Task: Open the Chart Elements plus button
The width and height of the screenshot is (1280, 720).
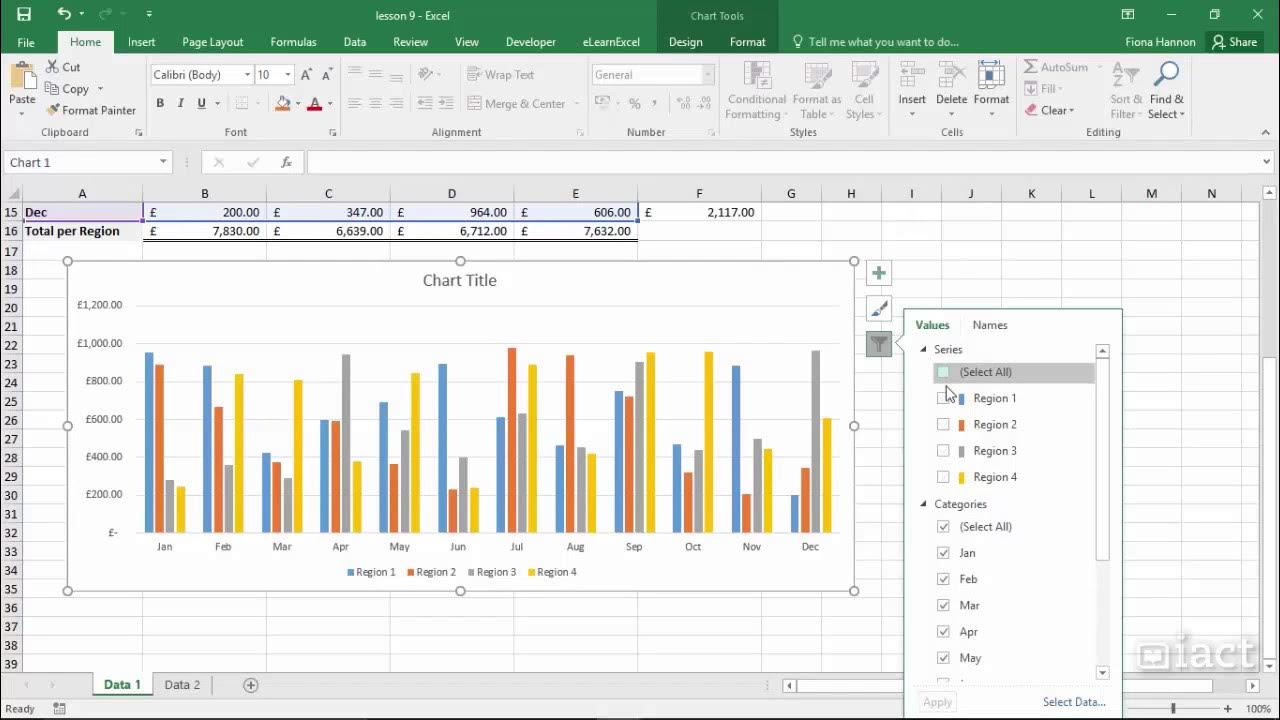Action: click(878, 273)
